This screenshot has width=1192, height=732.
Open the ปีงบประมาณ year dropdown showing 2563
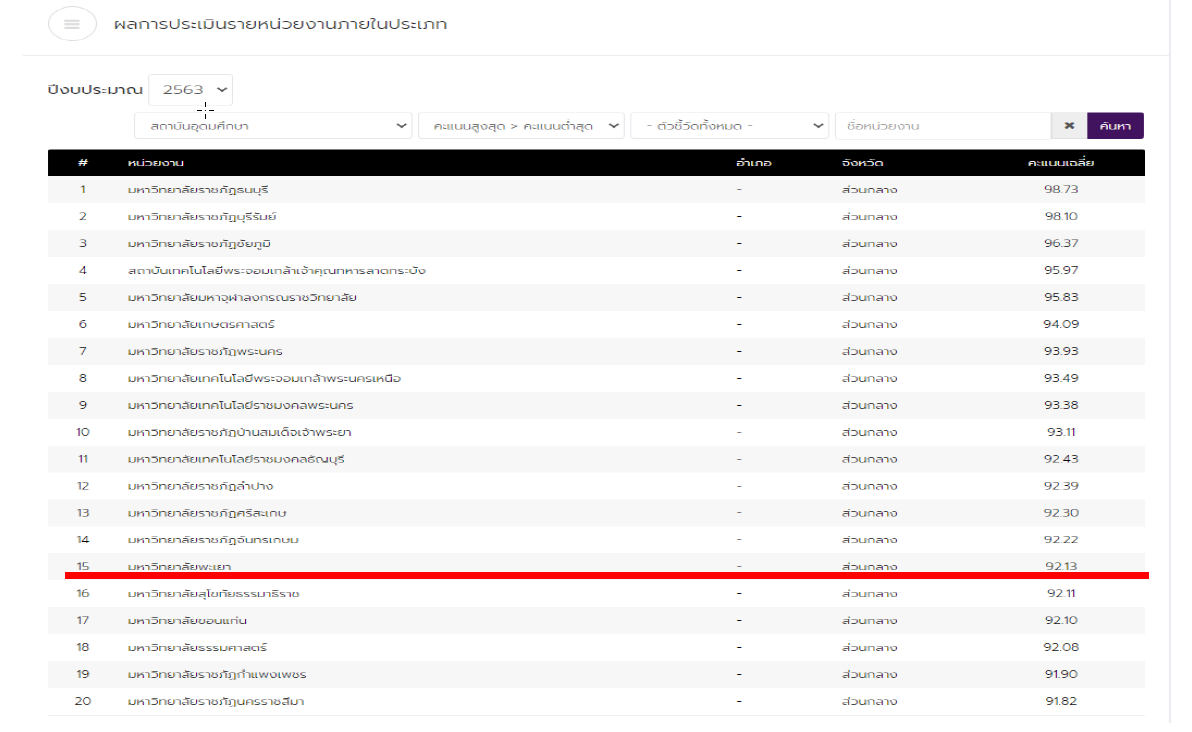(x=191, y=90)
